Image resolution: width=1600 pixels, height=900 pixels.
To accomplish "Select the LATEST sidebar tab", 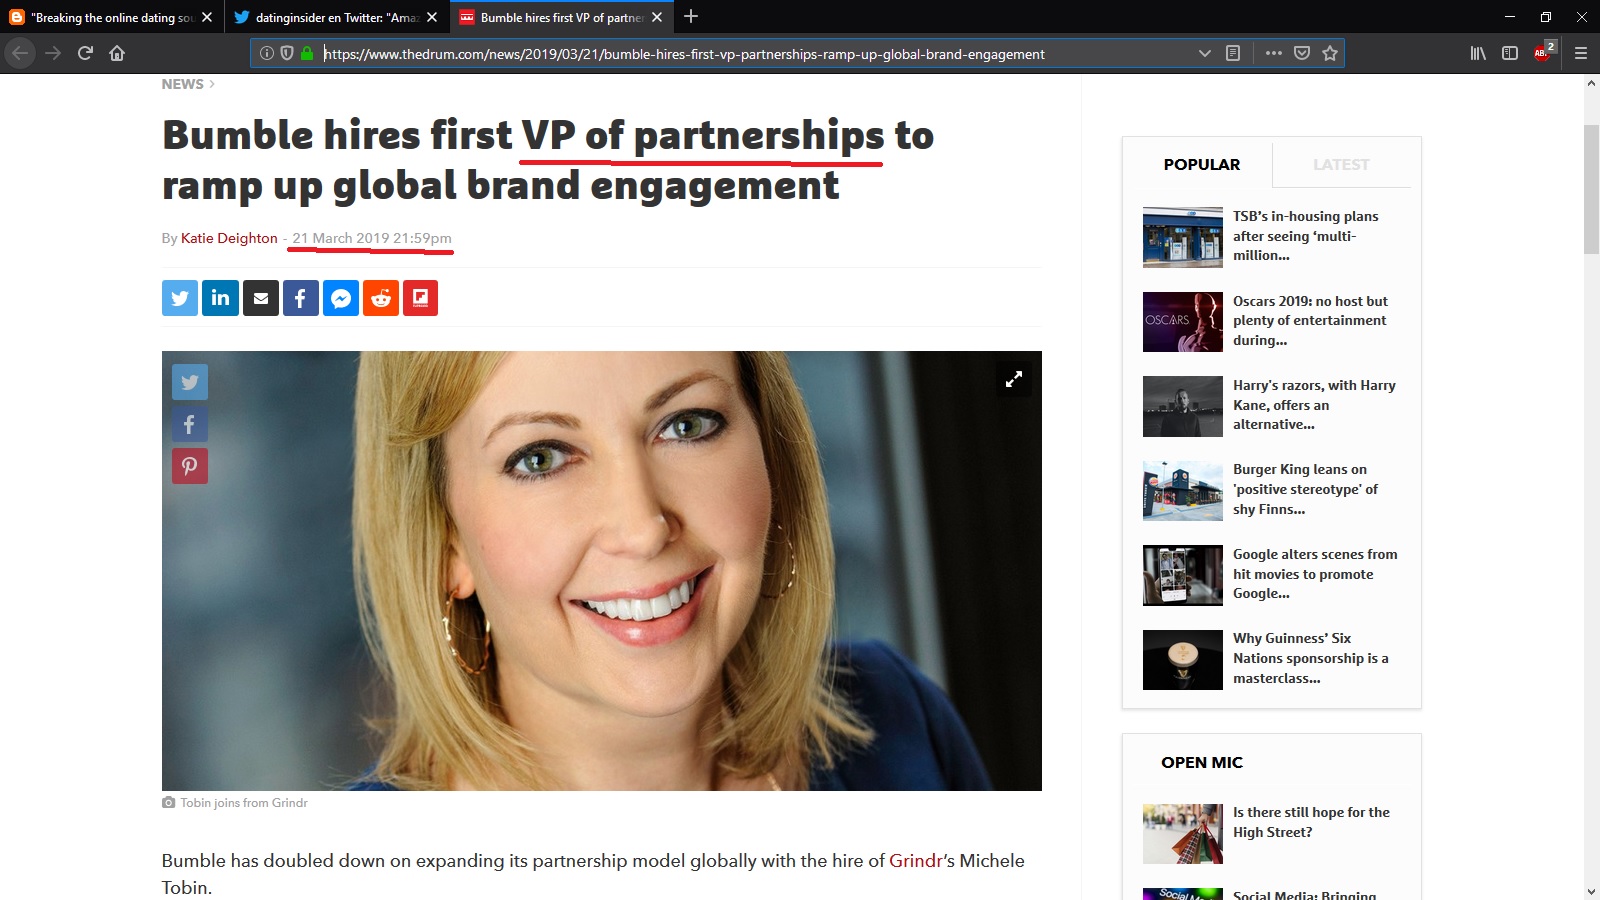I will coord(1341,165).
